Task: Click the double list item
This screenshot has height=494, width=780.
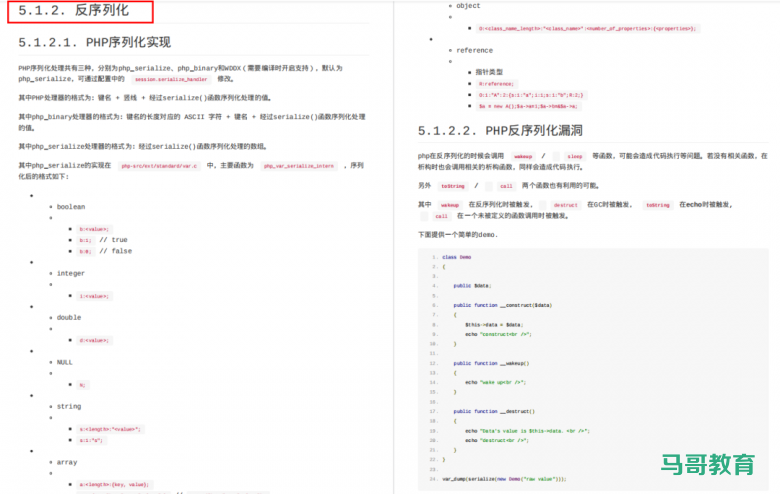Action: click(69, 317)
